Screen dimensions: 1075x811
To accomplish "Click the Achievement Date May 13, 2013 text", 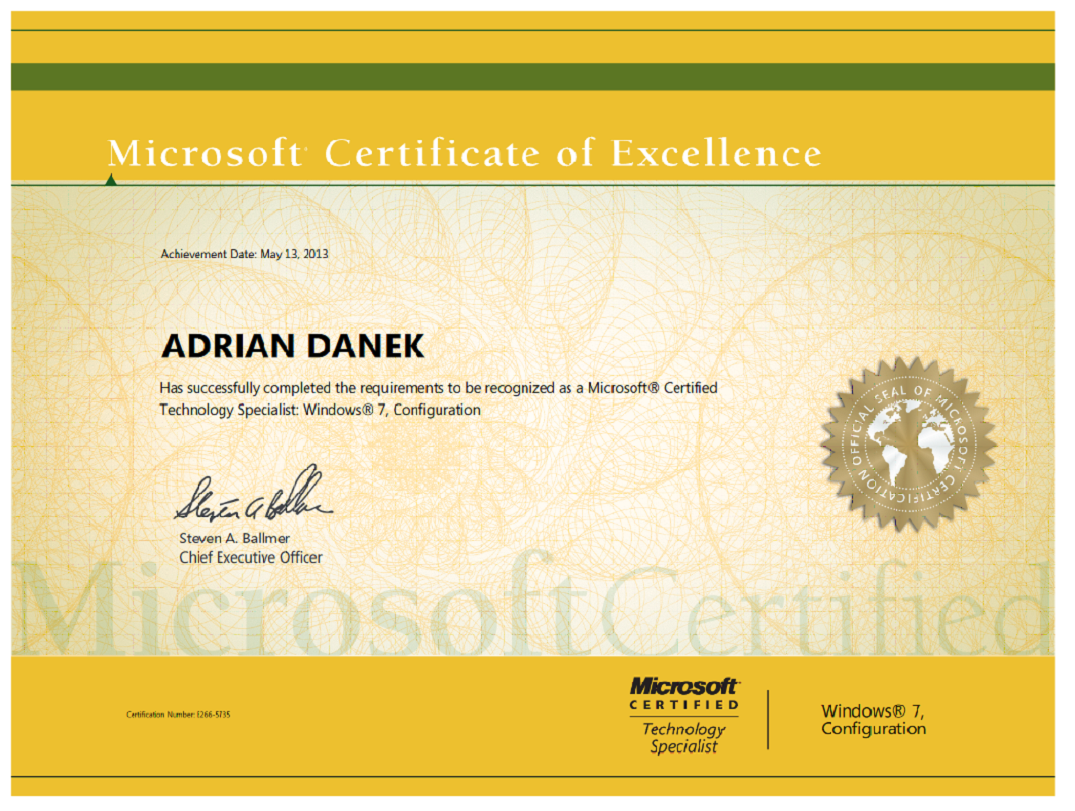I will [244, 254].
